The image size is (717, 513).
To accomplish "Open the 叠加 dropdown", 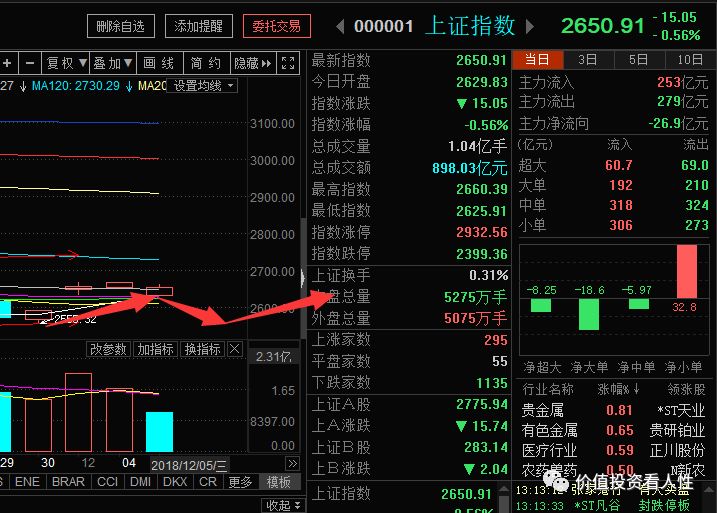I will click(x=113, y=63).
